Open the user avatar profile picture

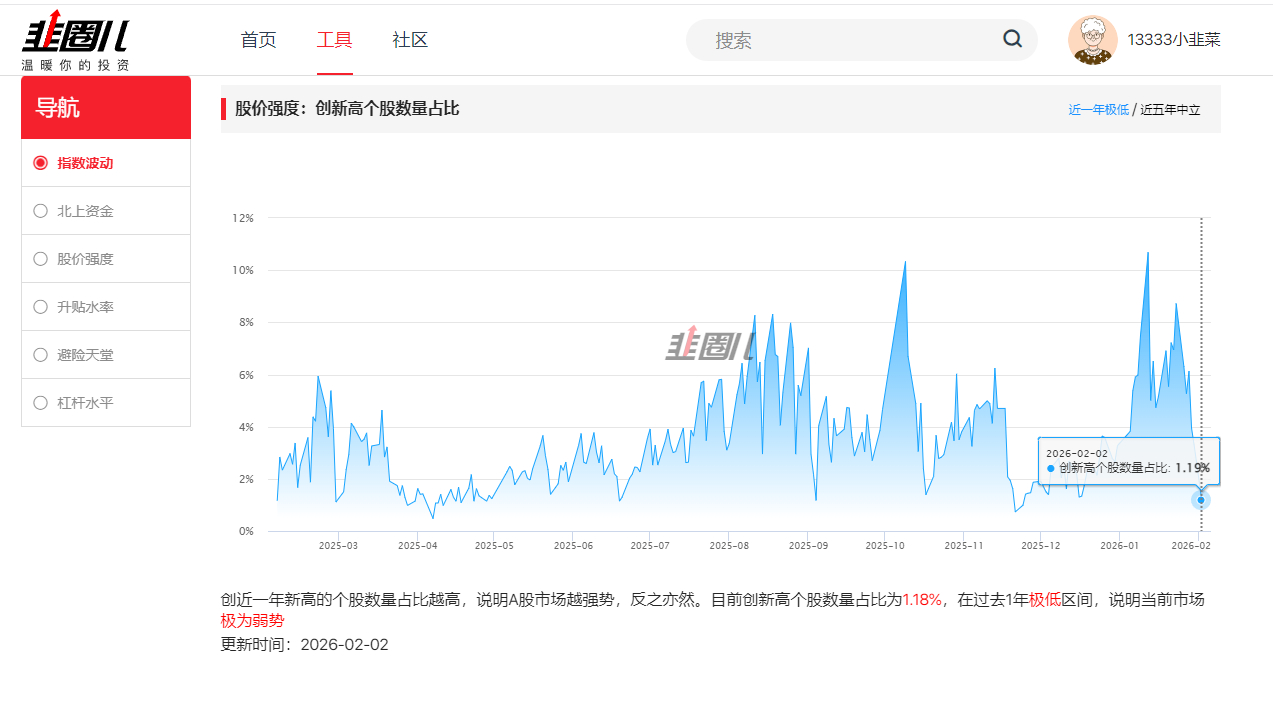click(1093, 39)
